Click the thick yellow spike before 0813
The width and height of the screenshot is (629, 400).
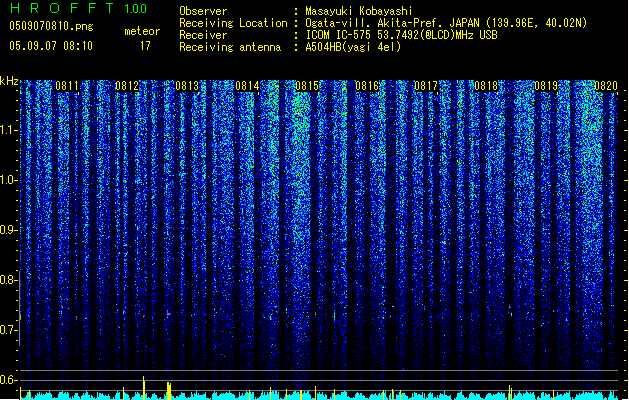pos(169,391)
